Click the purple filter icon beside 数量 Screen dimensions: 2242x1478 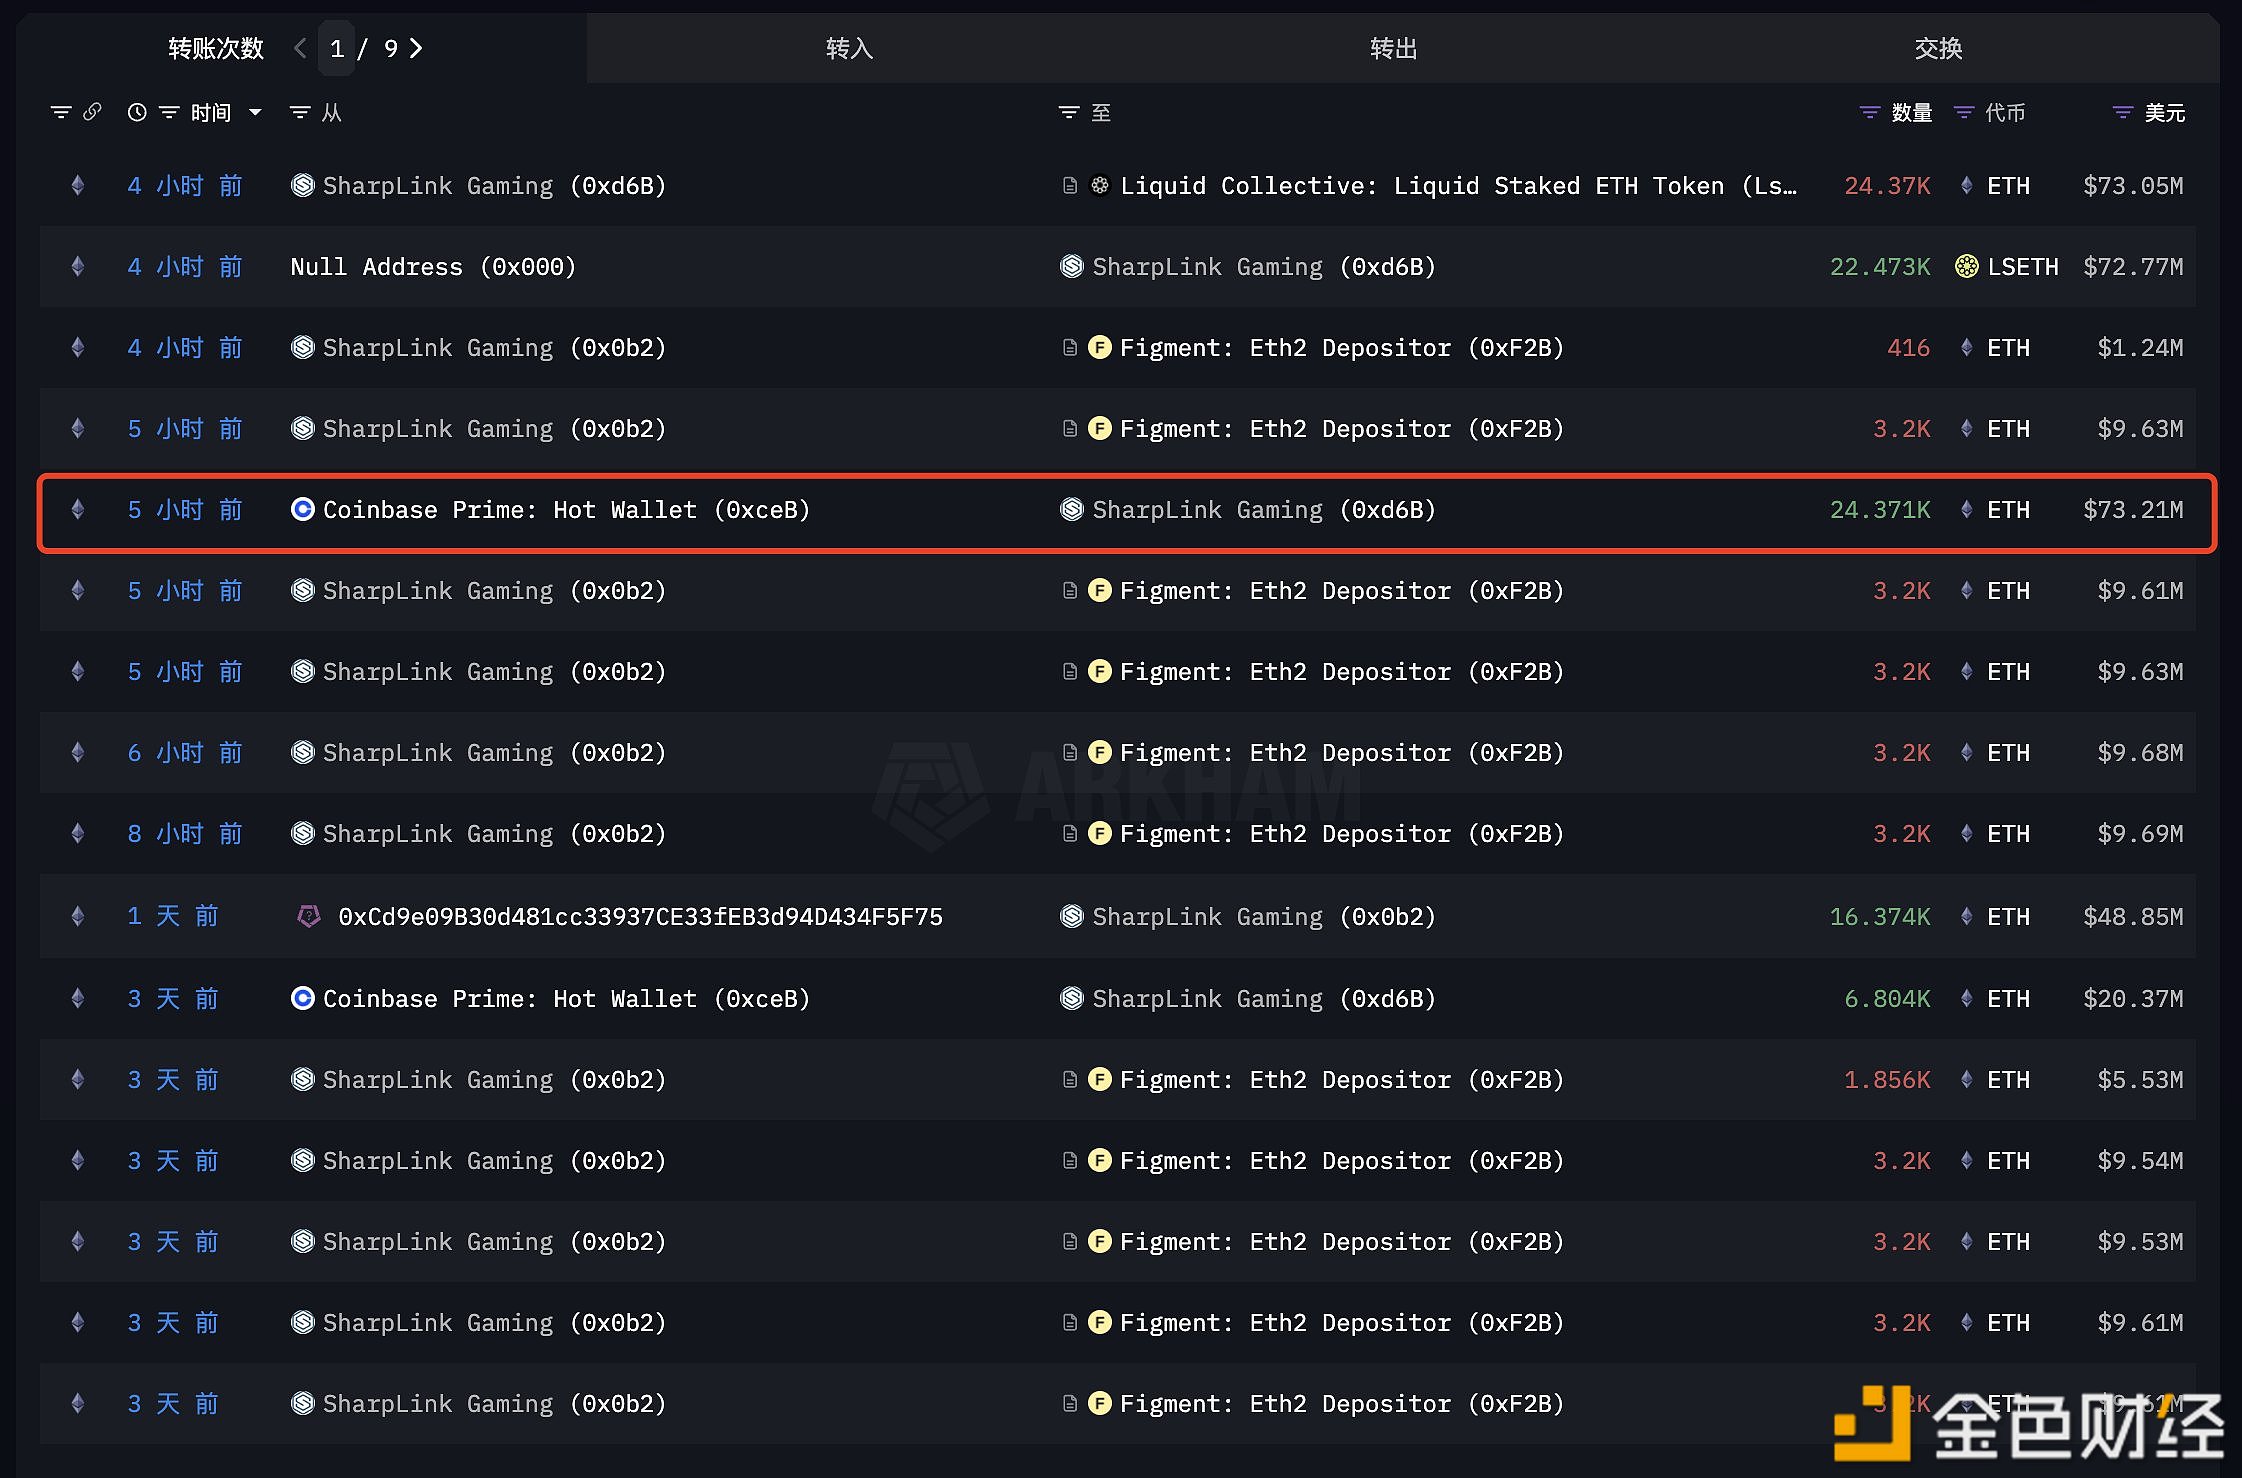pos(1869,113)
